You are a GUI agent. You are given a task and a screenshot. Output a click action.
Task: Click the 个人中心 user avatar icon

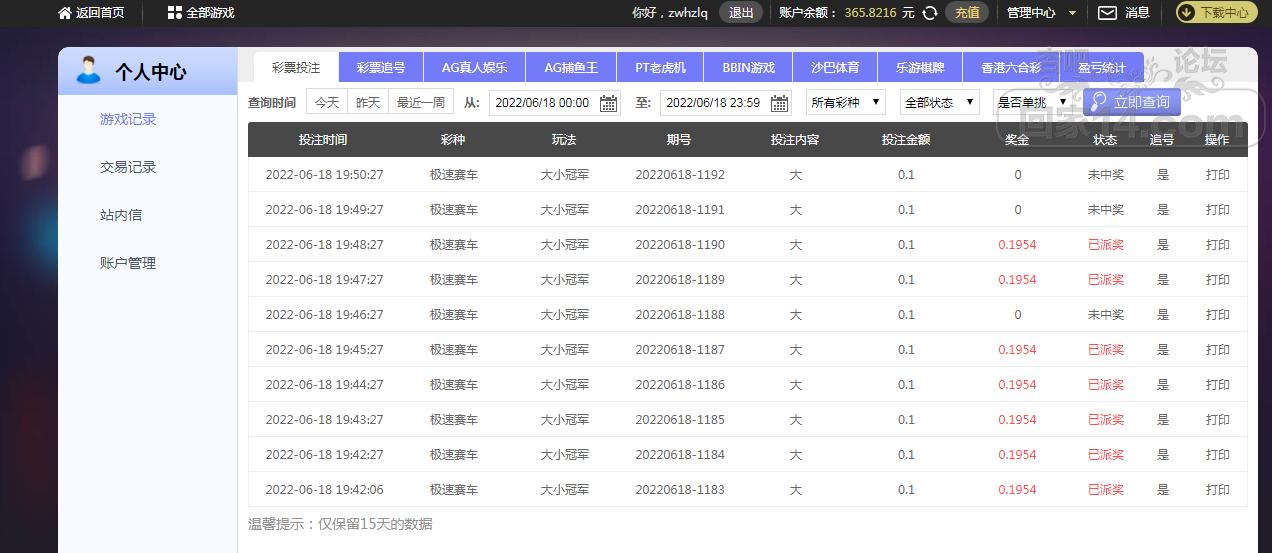[89, 71]
